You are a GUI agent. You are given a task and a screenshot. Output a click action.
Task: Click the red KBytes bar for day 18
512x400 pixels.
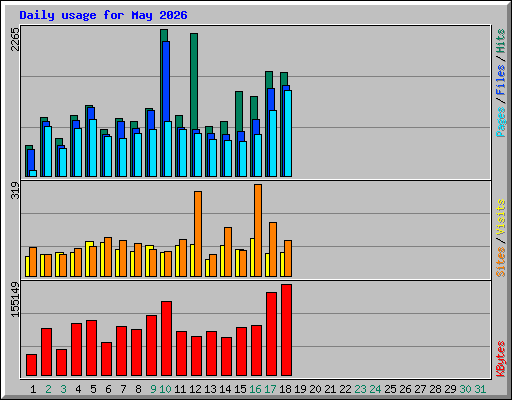click(287, 330)
